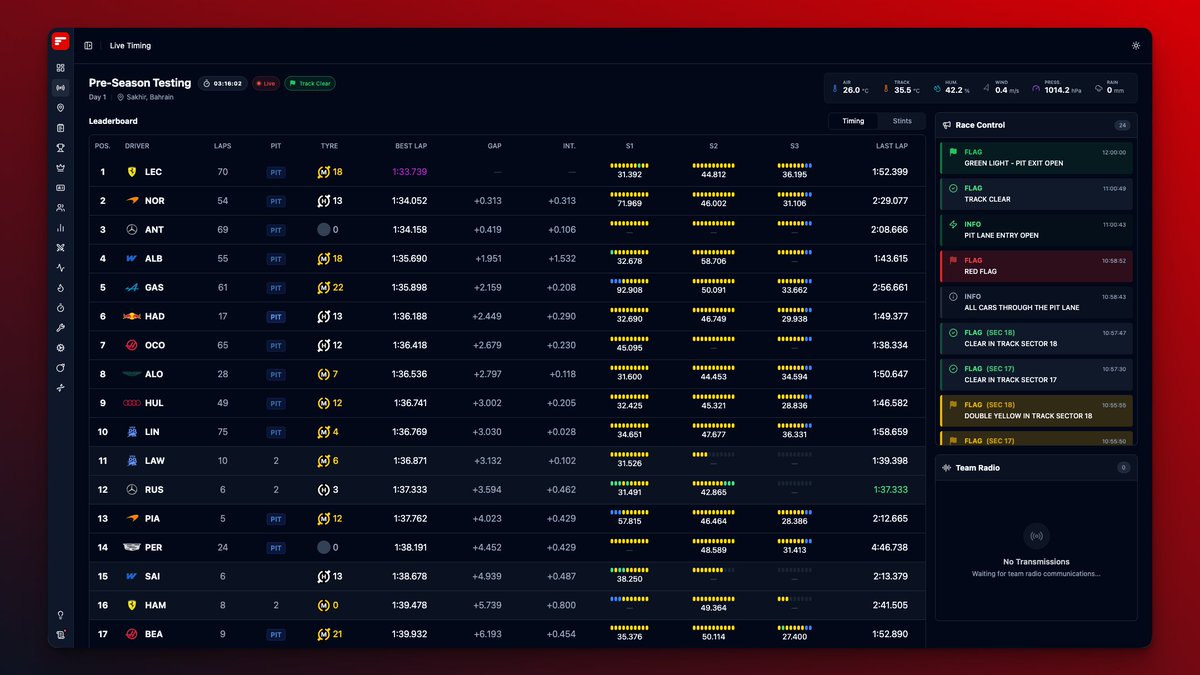Open DOUBLE YELLOW IN TRACK SECTOR 18 message

[1036, 410]
